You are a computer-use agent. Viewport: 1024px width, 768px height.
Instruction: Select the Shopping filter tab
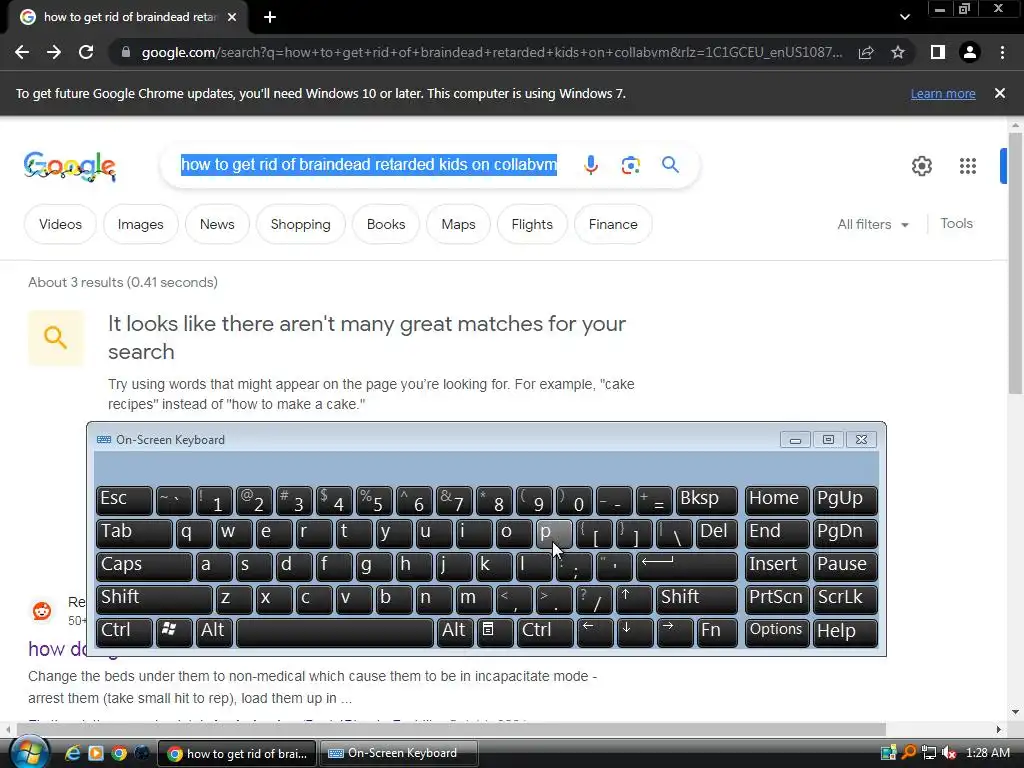tap(300, 224)
